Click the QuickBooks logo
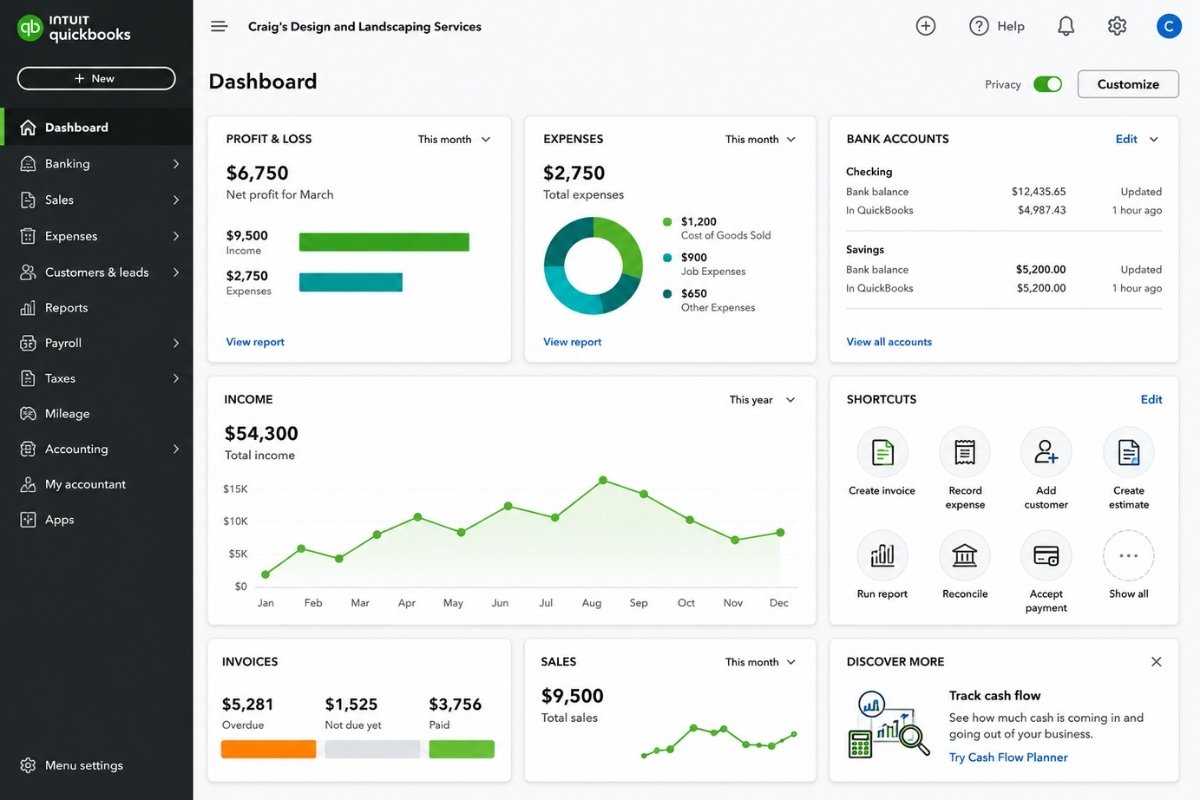Viewport: 1200px width, 800px height. click(x=74, y=28)
